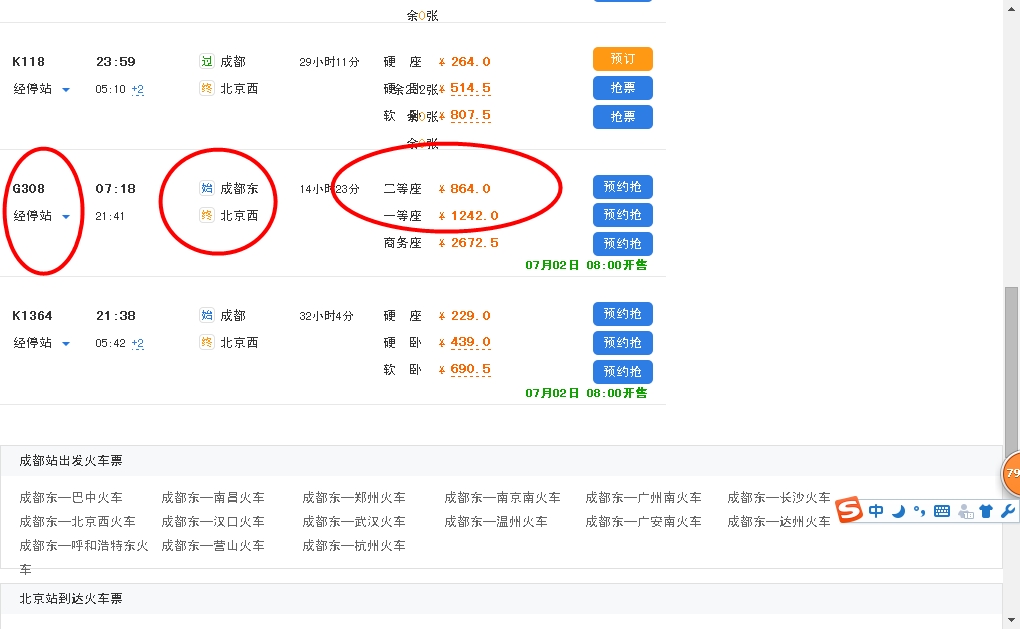Expand 经停站 stops for train G308

[x=41, y=216]
